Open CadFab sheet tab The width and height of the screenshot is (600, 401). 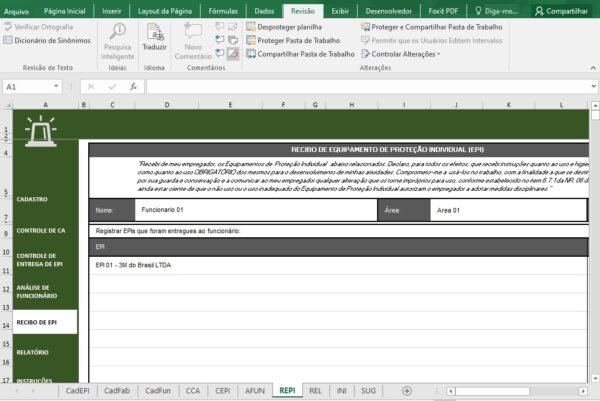(117, 391)
